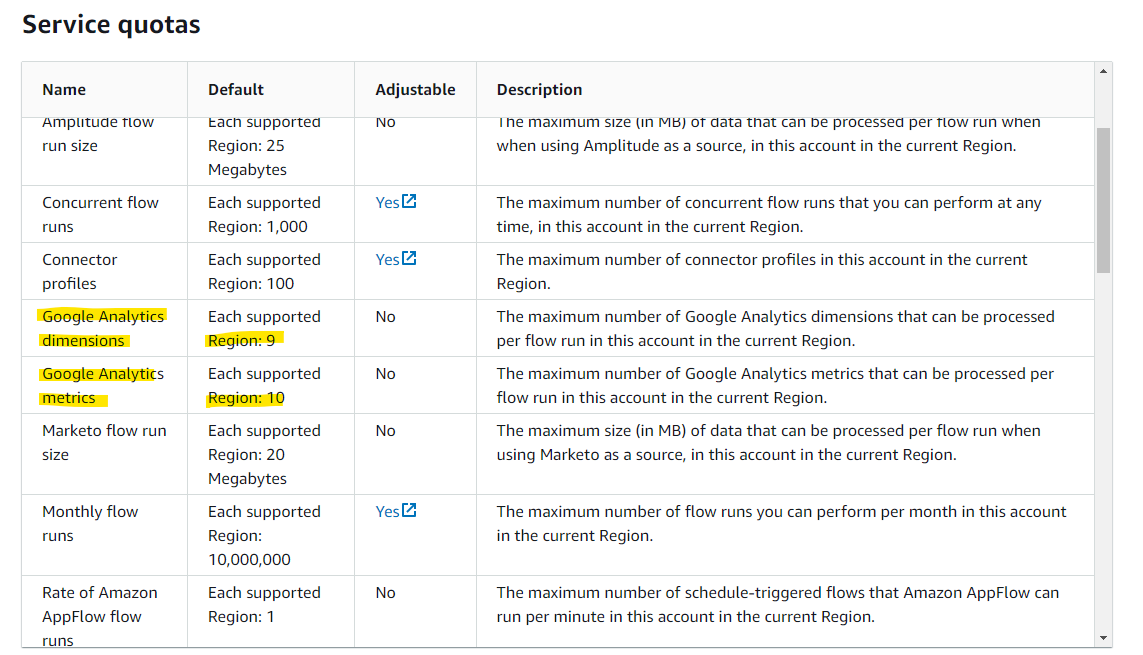
Task: Click the scrollbar up arrow
Action: point(1104,72)
